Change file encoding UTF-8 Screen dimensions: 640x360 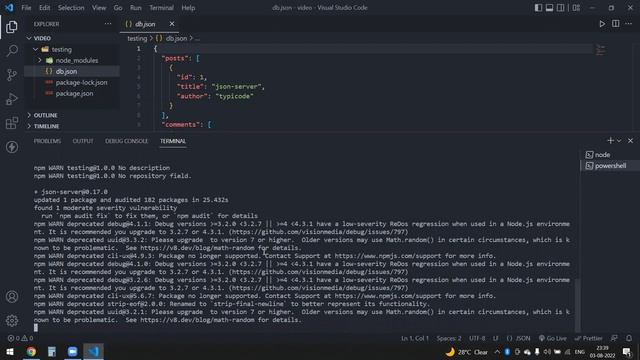click(477, 338)
